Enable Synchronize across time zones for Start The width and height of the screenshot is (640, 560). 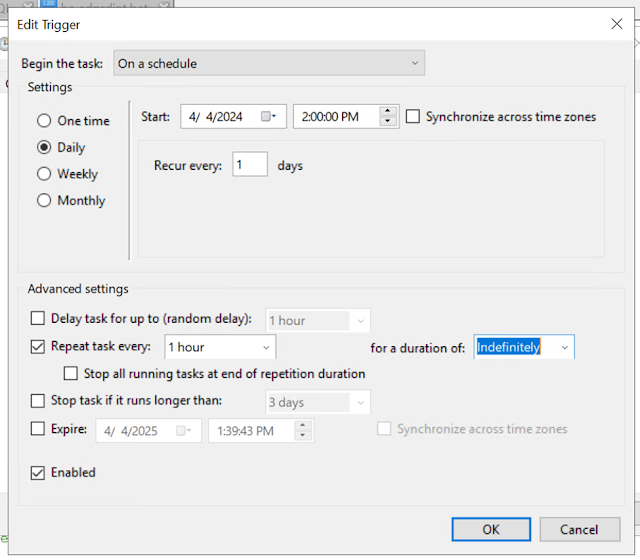click(413, 117)
